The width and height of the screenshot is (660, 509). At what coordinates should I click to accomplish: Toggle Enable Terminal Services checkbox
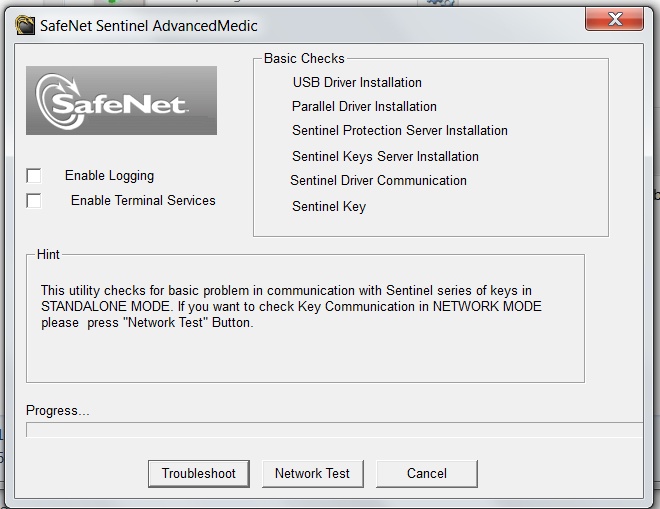pos(34,201)
